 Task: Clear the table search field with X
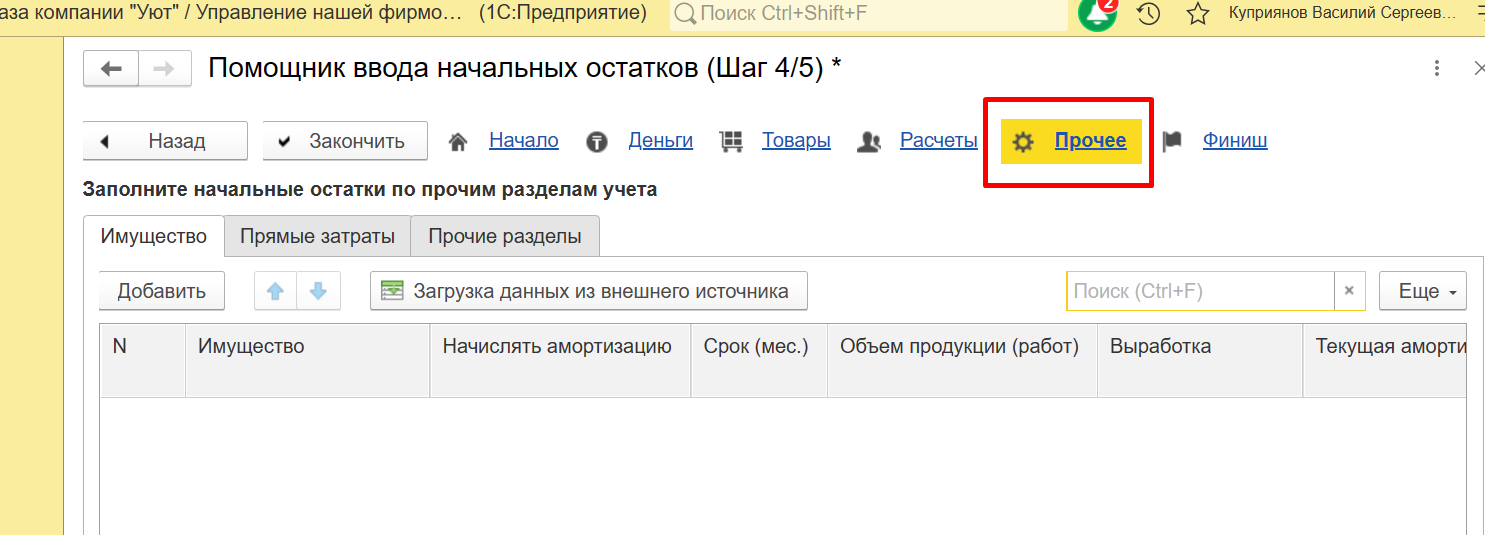point(1348,291)
